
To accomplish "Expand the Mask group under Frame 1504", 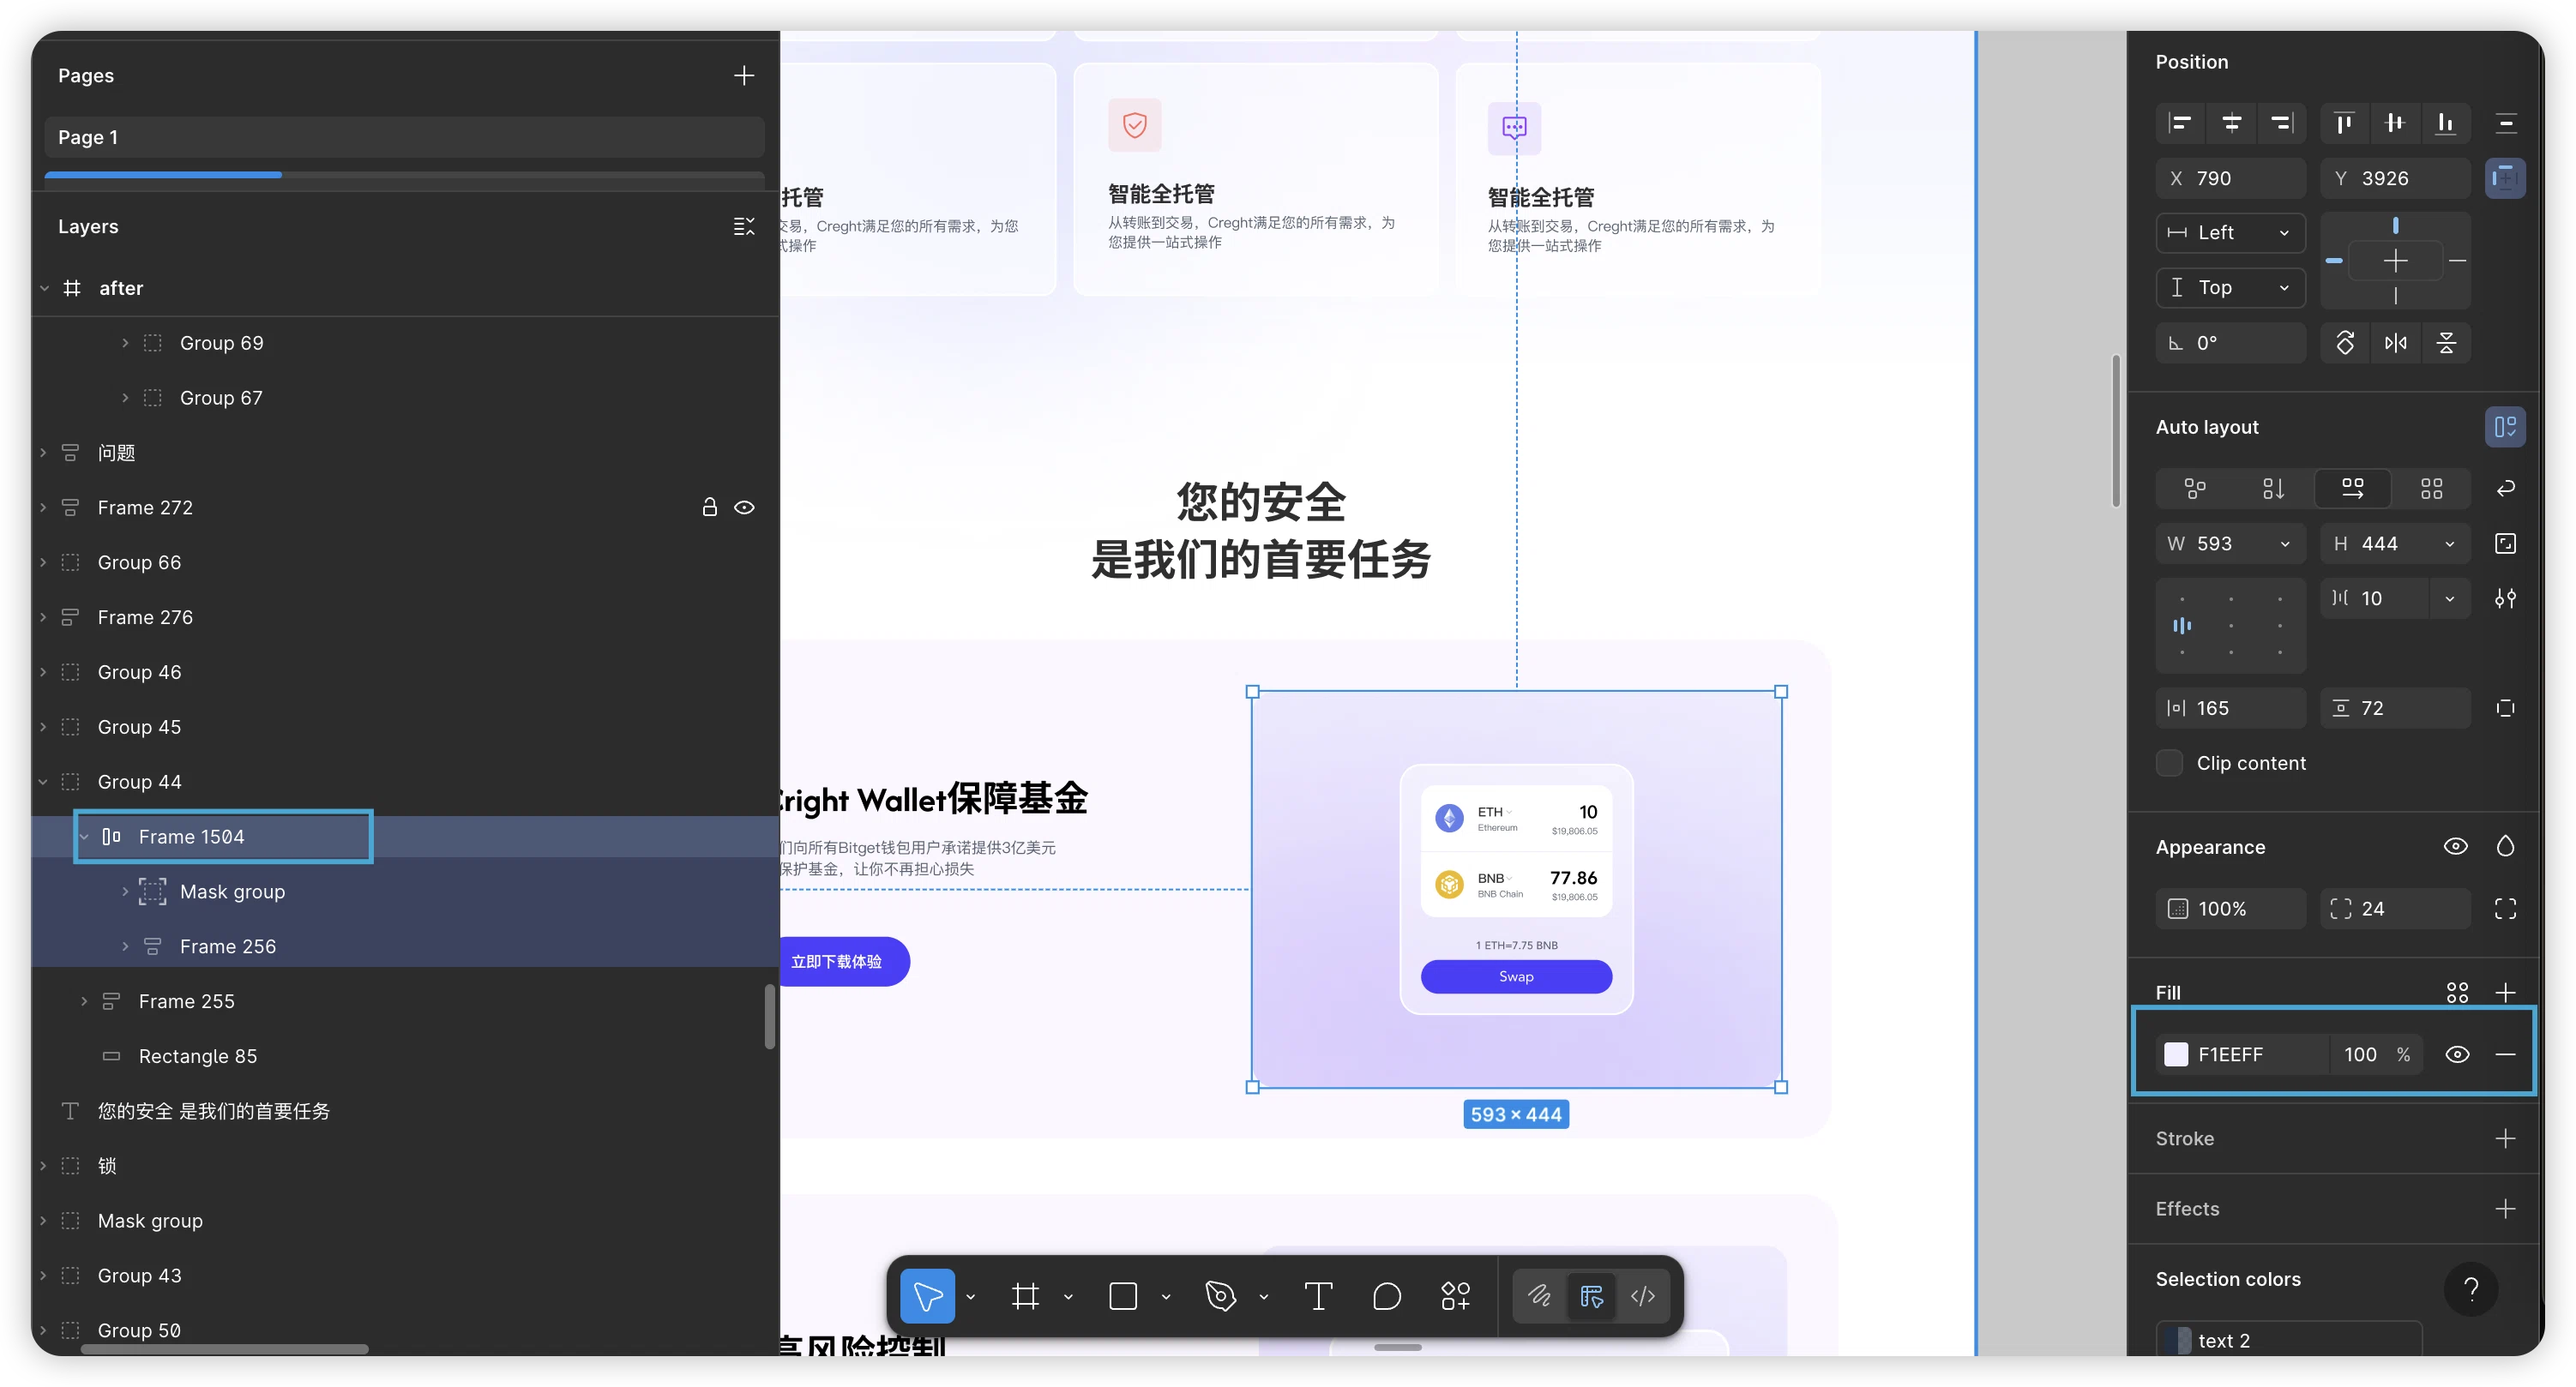I will (125, 891).
